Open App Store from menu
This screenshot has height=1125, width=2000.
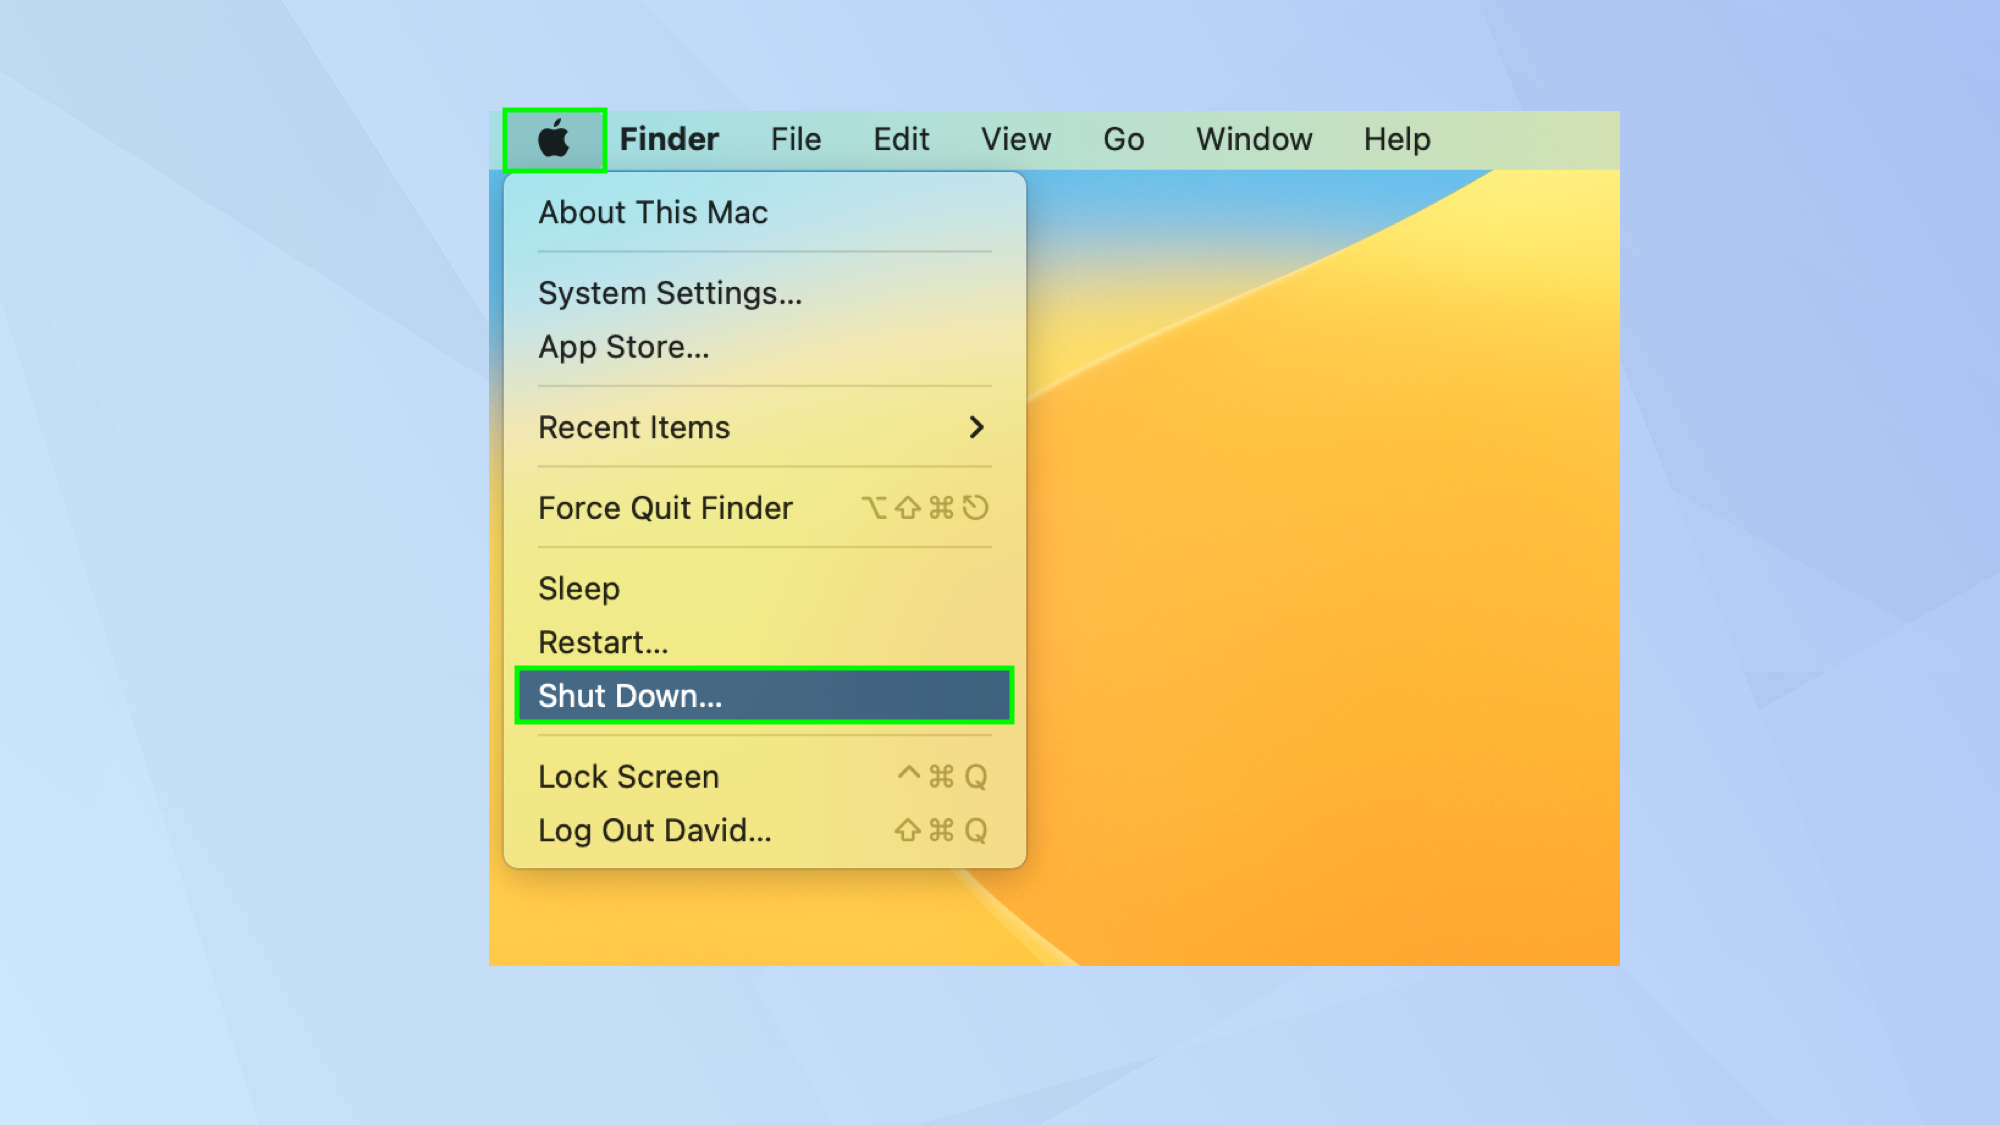[x=624, y=346]
